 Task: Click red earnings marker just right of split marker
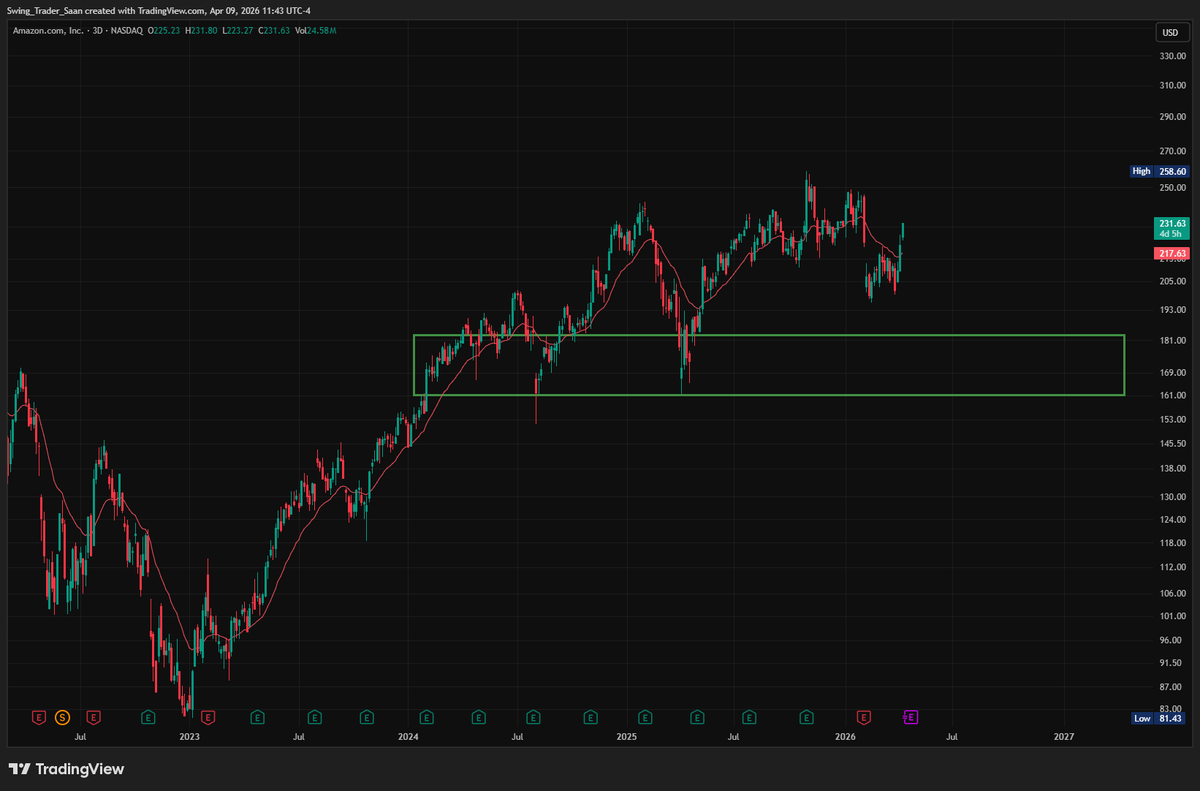coord(93,717)
